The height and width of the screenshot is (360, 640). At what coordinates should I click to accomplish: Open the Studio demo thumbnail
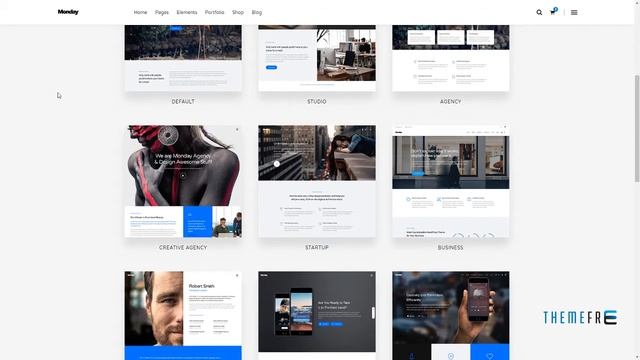317,58
